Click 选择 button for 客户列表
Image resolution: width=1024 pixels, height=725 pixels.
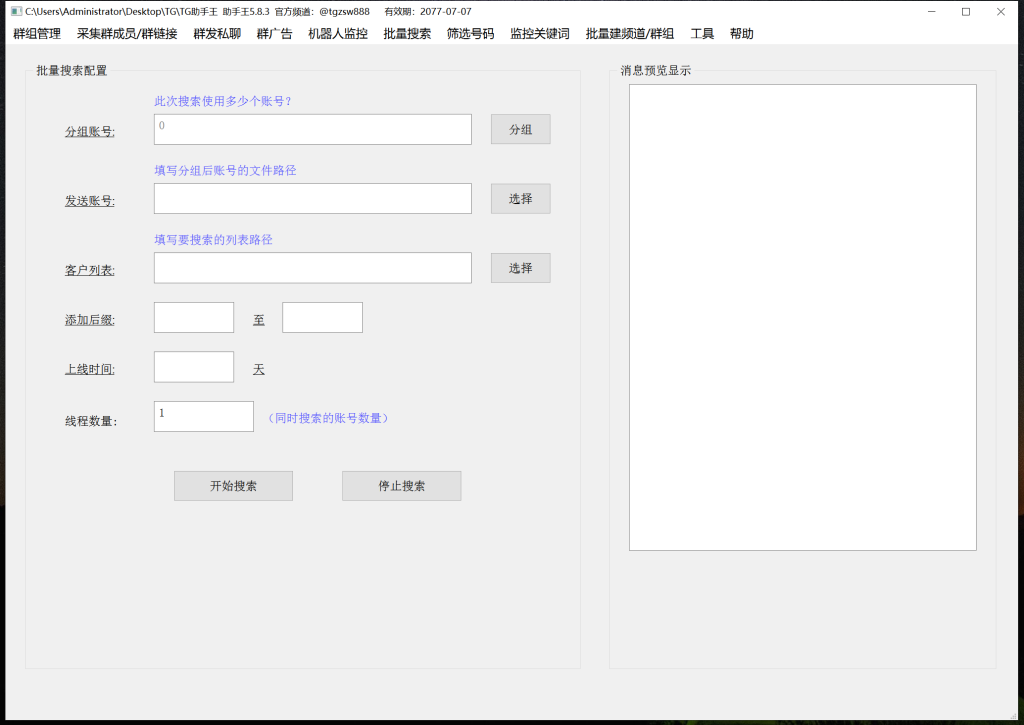[520, 268]
